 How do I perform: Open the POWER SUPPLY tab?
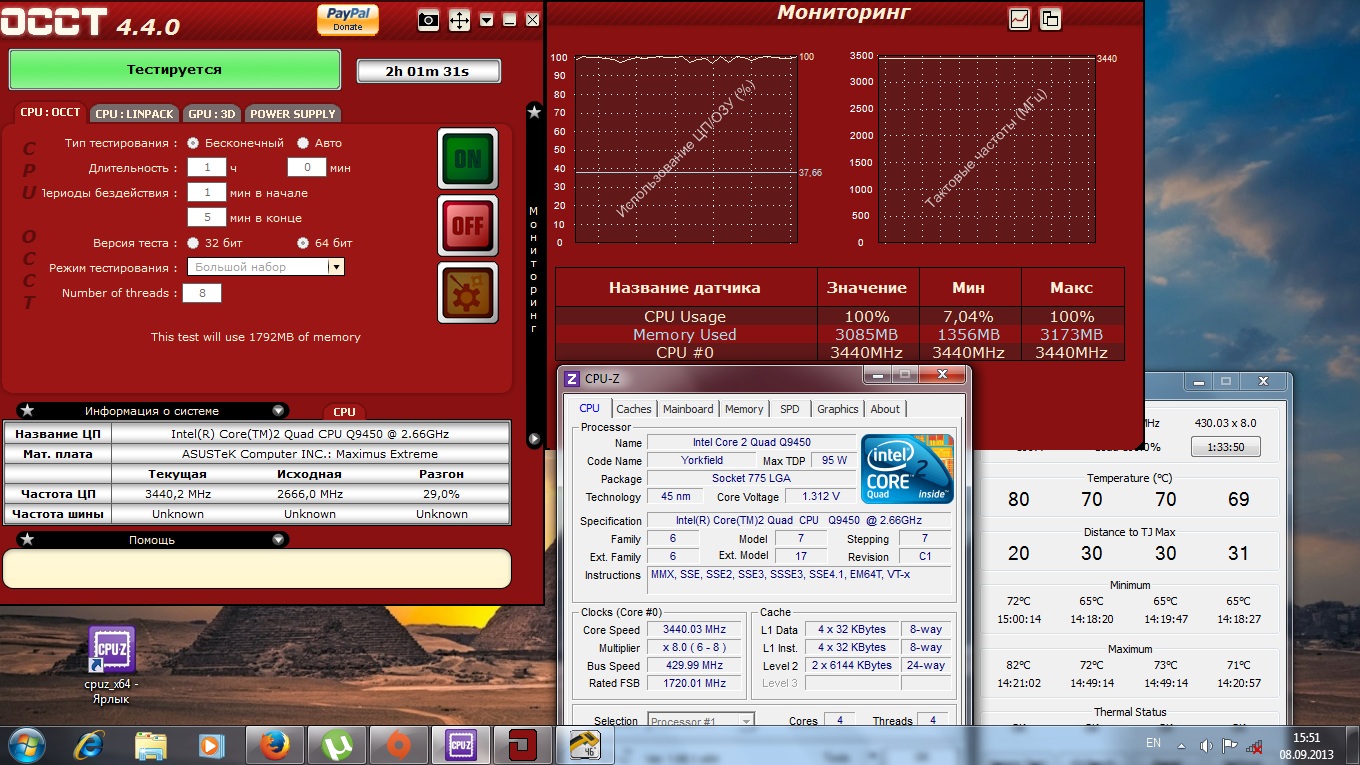[x=293, y=114]
